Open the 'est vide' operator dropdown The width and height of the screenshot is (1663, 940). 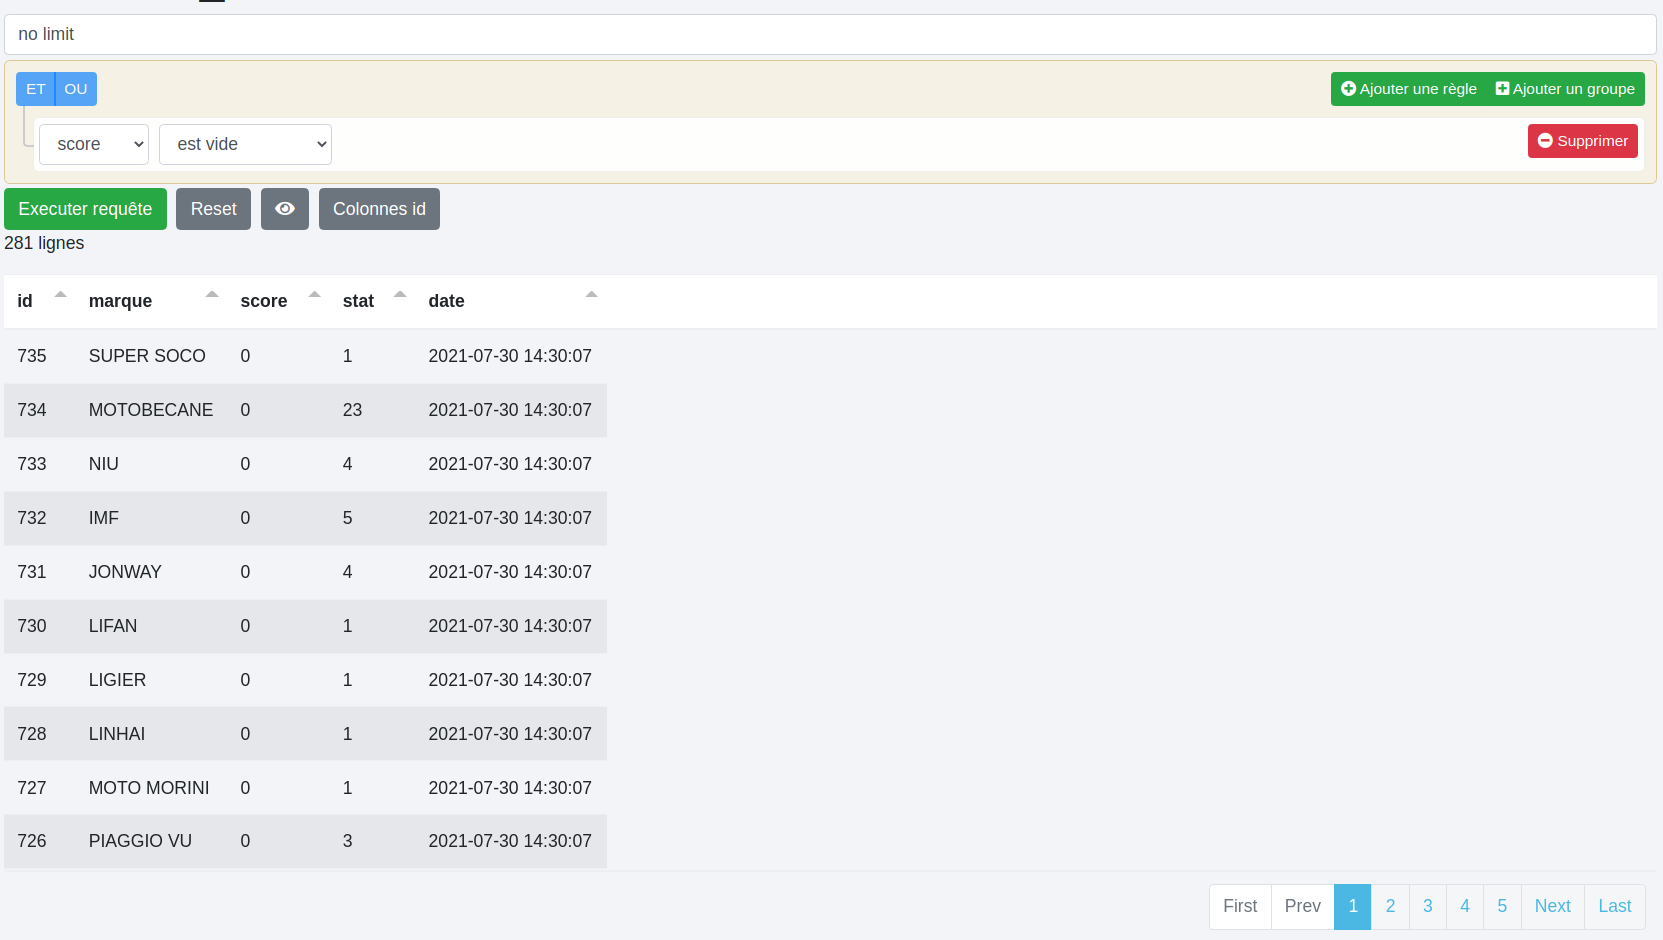coord(245,144)
